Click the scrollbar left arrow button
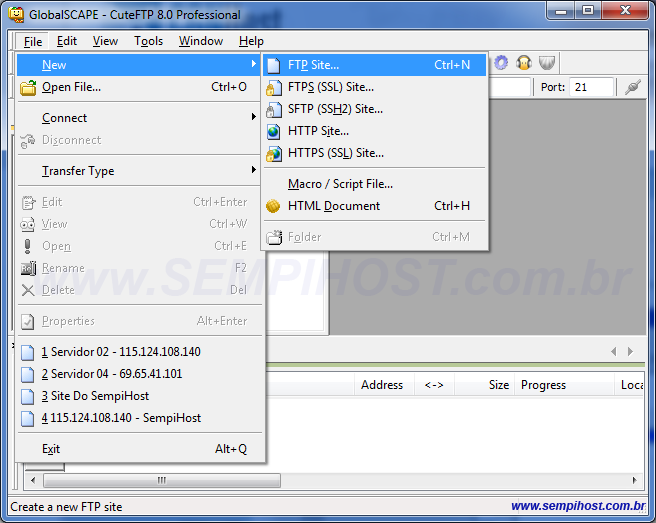The image size is (656, 523). [33, 480]
